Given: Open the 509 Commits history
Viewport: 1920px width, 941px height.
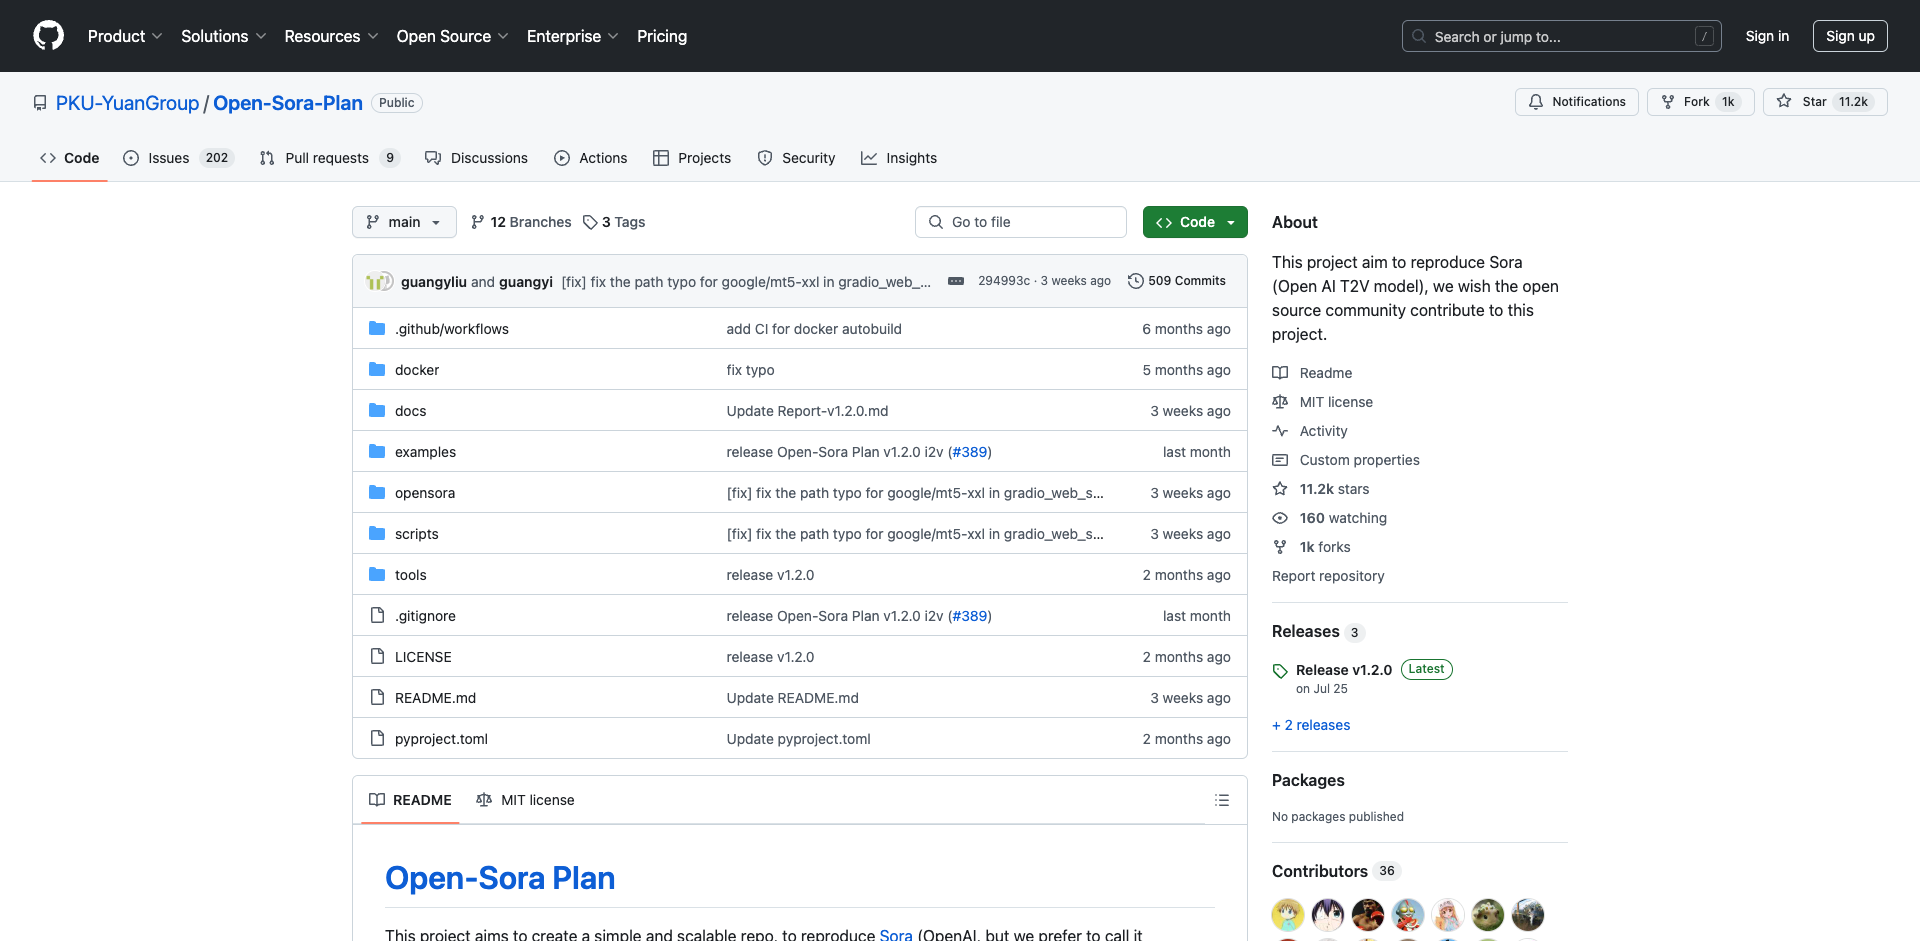Looking at the screenshot, I should point(1176,281).
